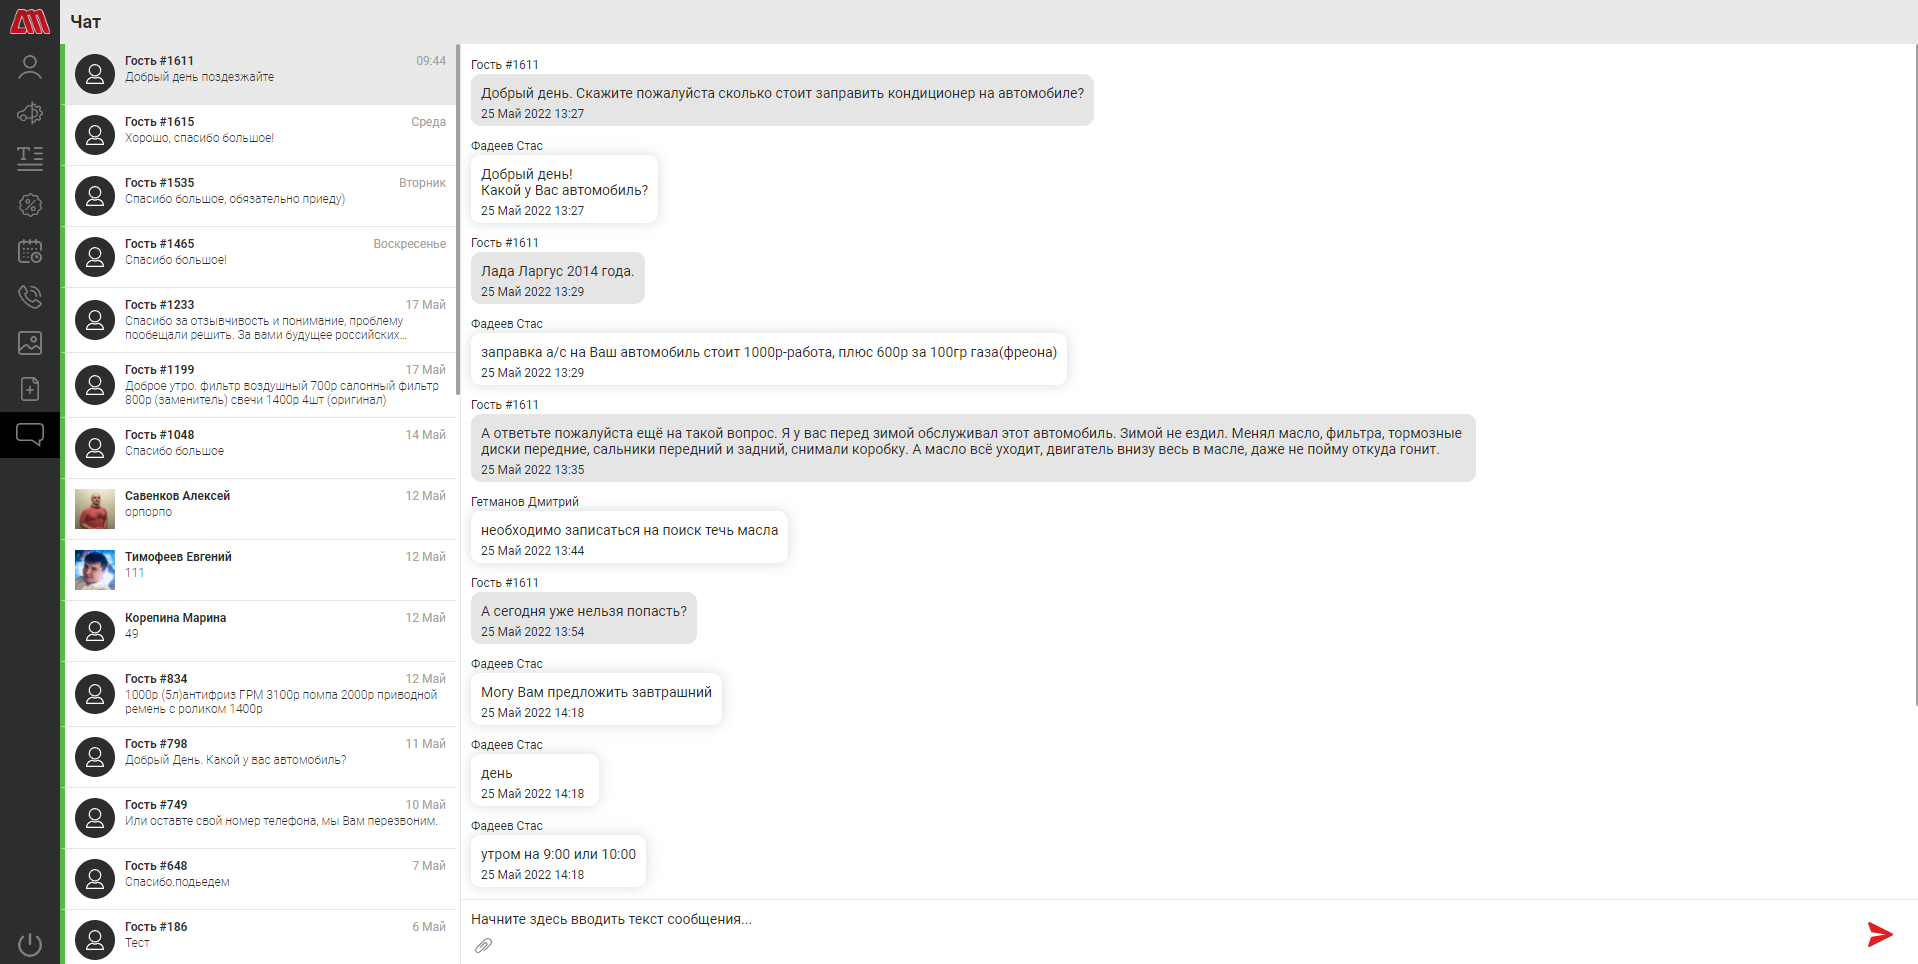Attach a file with the paperclip icon

coord(484,945)
